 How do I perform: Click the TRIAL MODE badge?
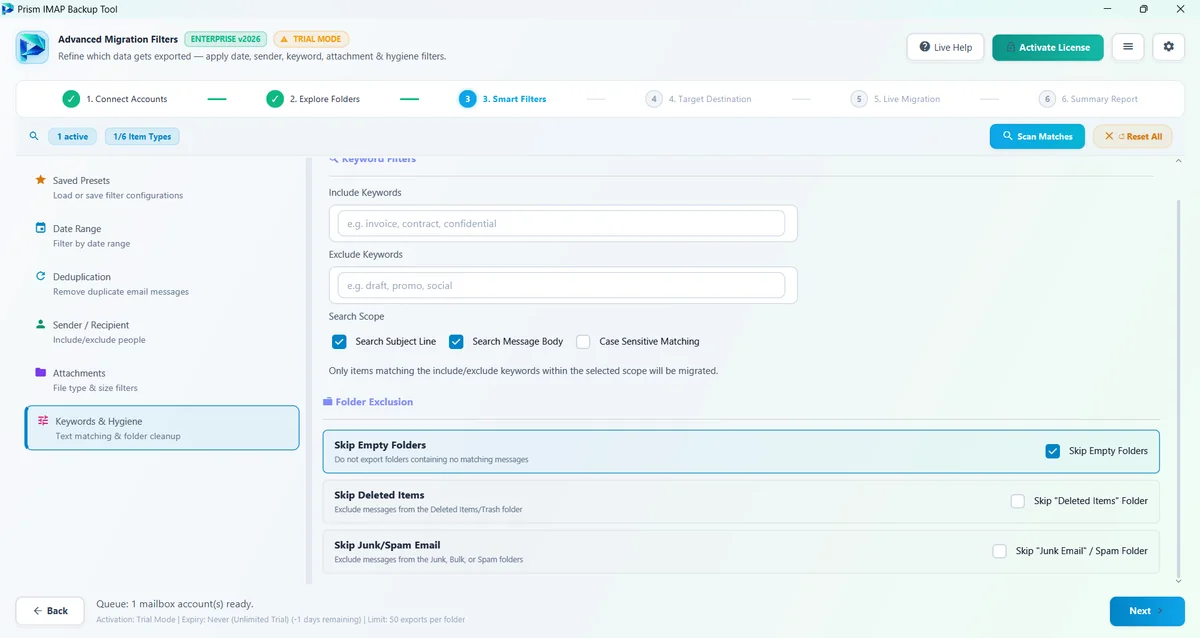point(310,39)
